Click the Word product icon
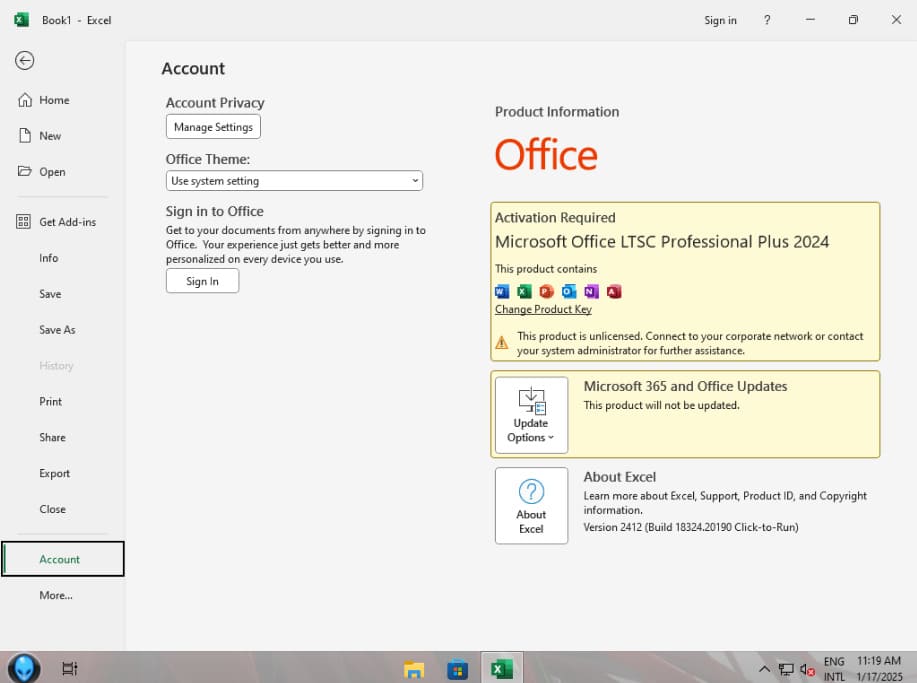 tap(502, 291)
